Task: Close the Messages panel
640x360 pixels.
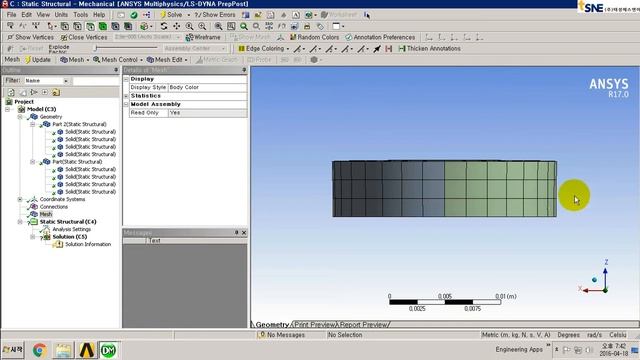Action: pyautogui.click(x=244, y=232)
